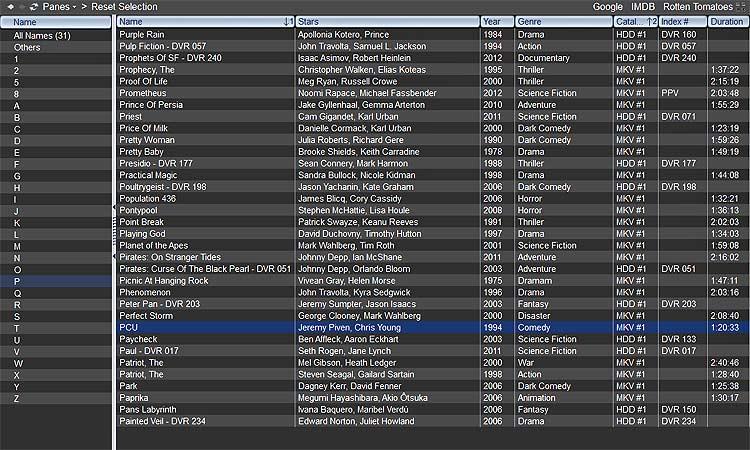
Task: Click the Name header in left pane
Action: click(55, 21)
